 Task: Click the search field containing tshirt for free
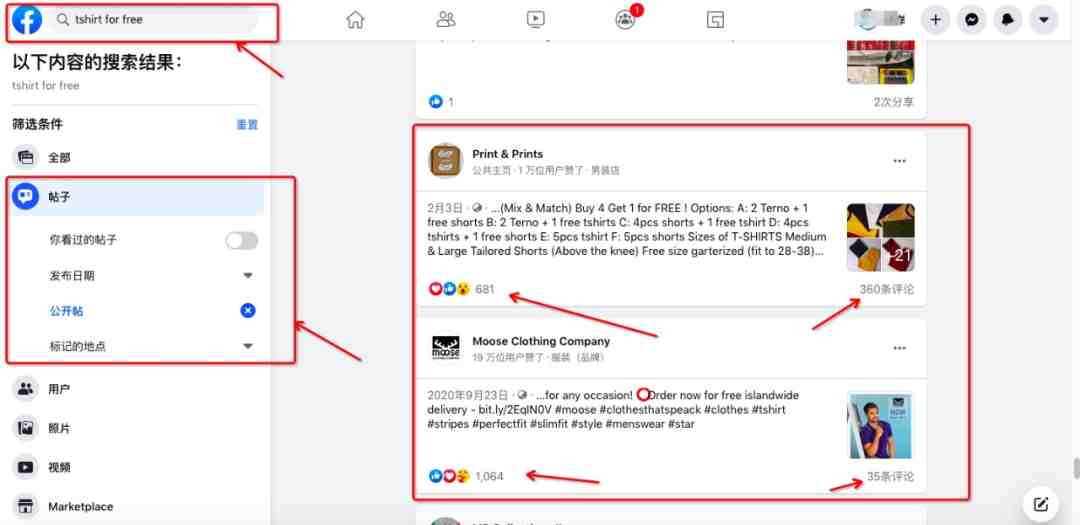click(x=154, y=20)
